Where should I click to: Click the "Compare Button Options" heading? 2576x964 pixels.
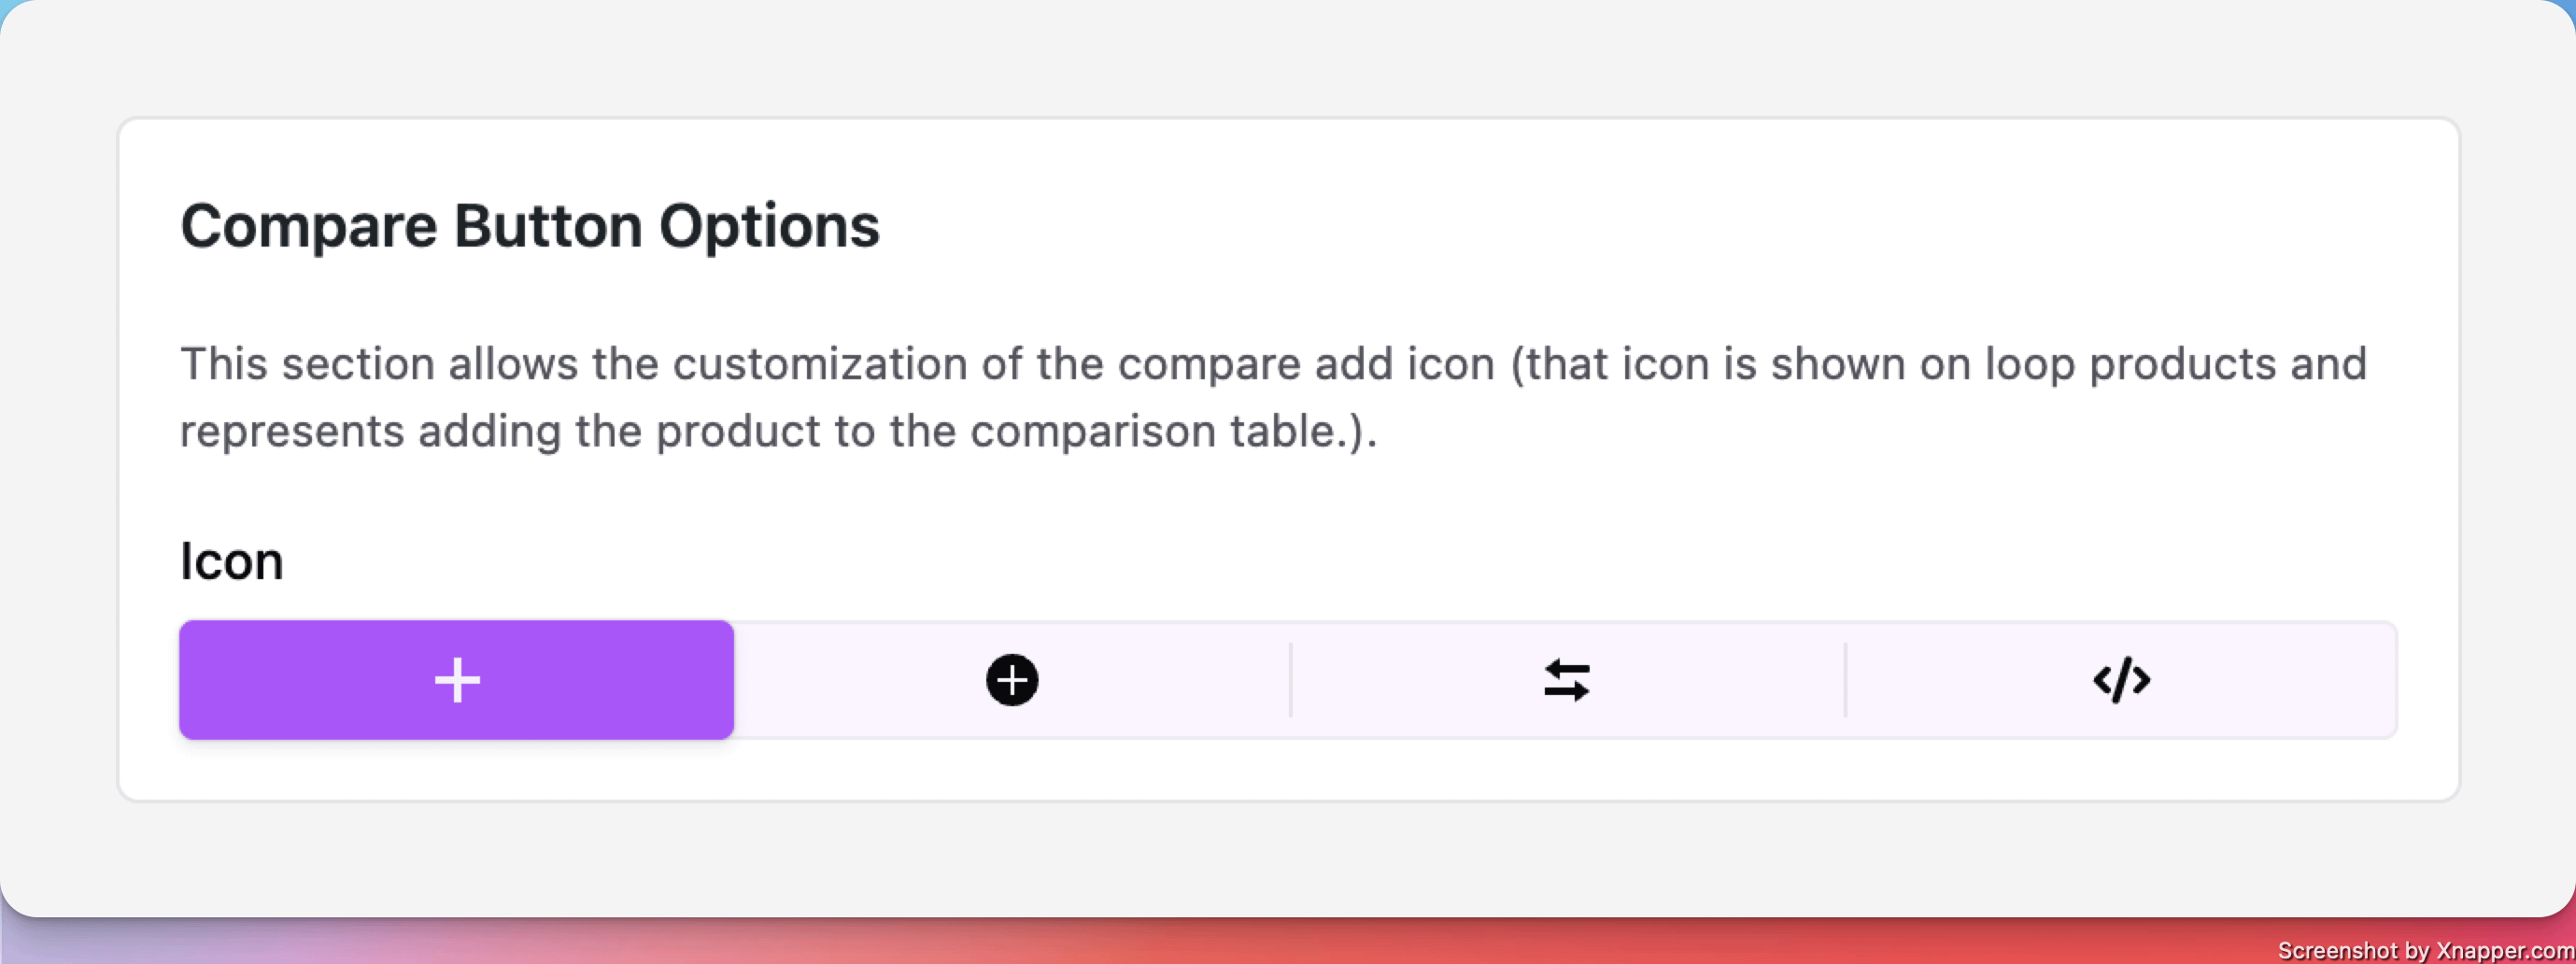click(x=530, y=226)
